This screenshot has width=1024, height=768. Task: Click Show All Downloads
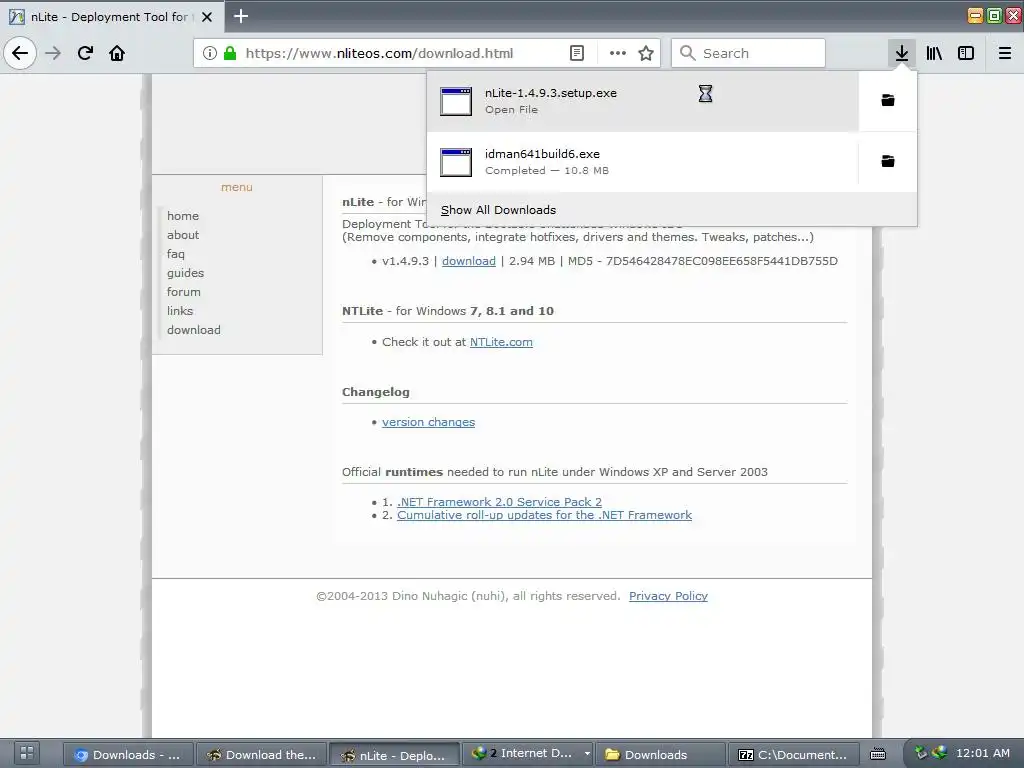(498, 210)
